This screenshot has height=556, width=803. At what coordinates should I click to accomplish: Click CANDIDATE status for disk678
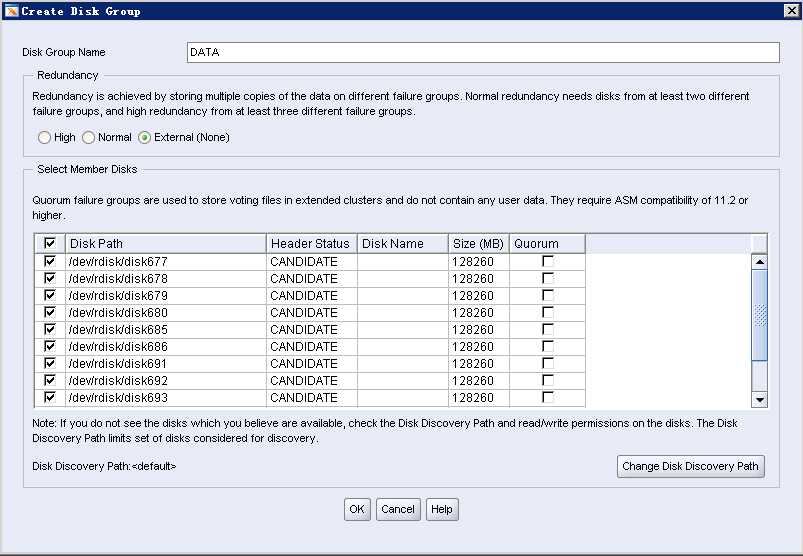tap(312, 279)
